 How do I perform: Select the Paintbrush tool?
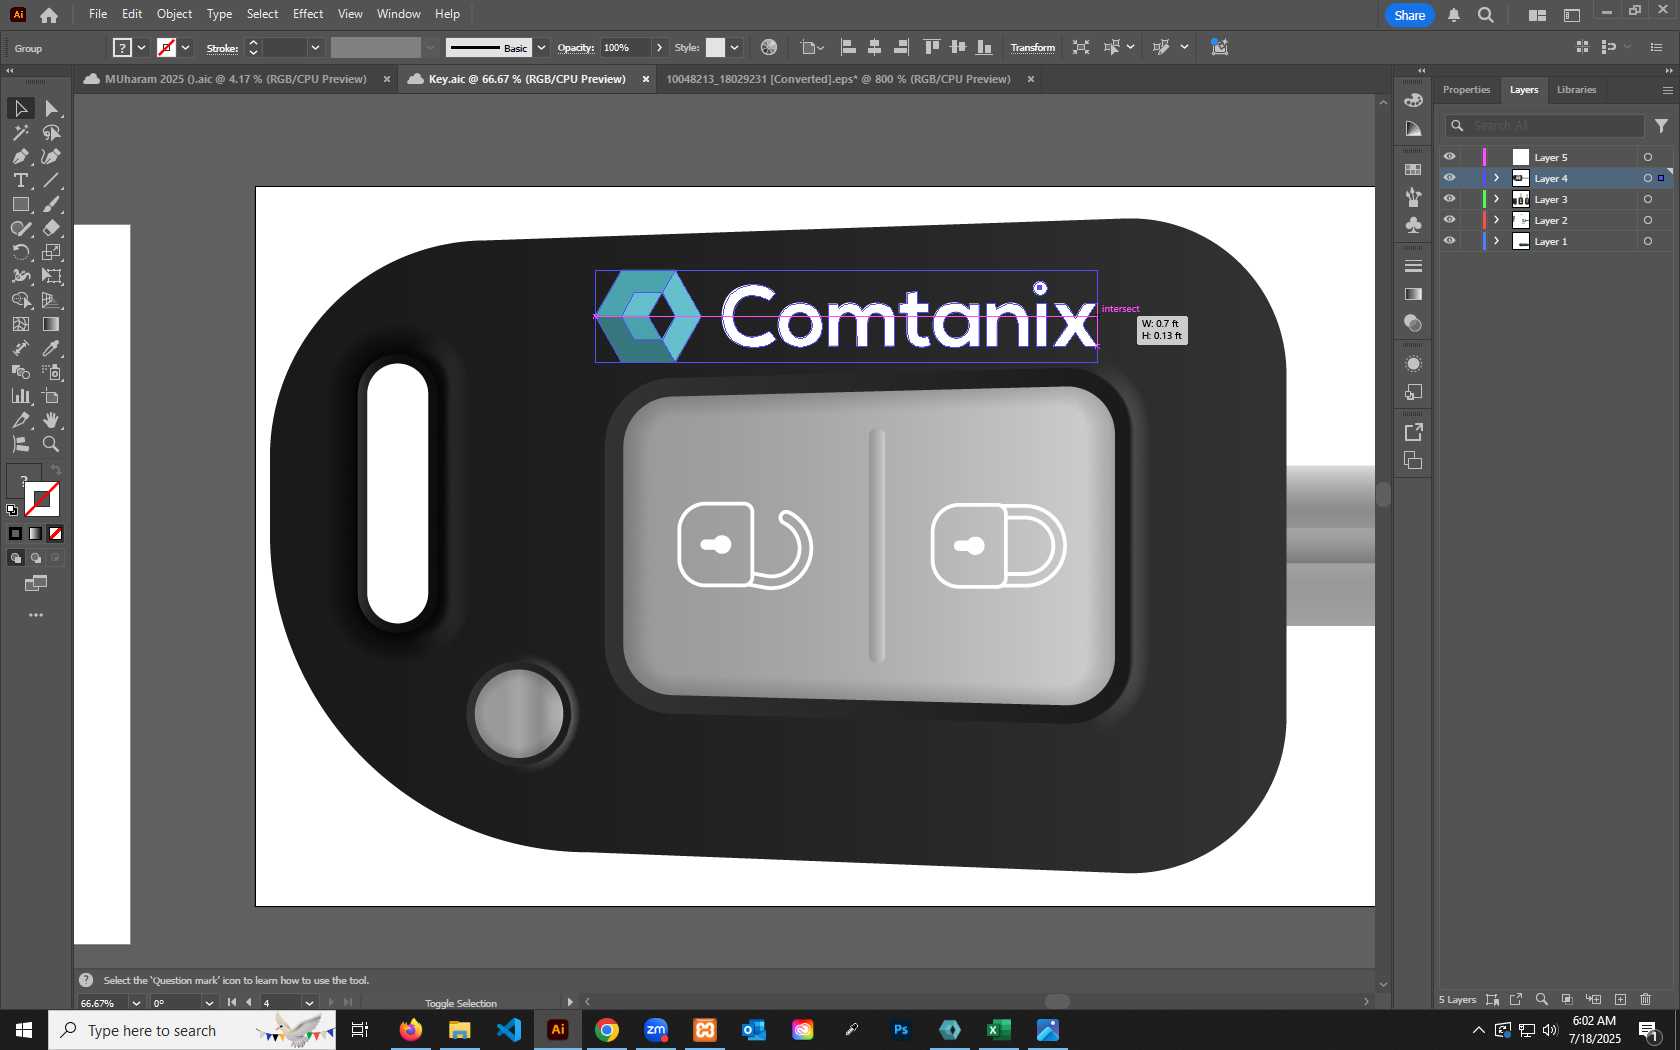click(51, 204)
